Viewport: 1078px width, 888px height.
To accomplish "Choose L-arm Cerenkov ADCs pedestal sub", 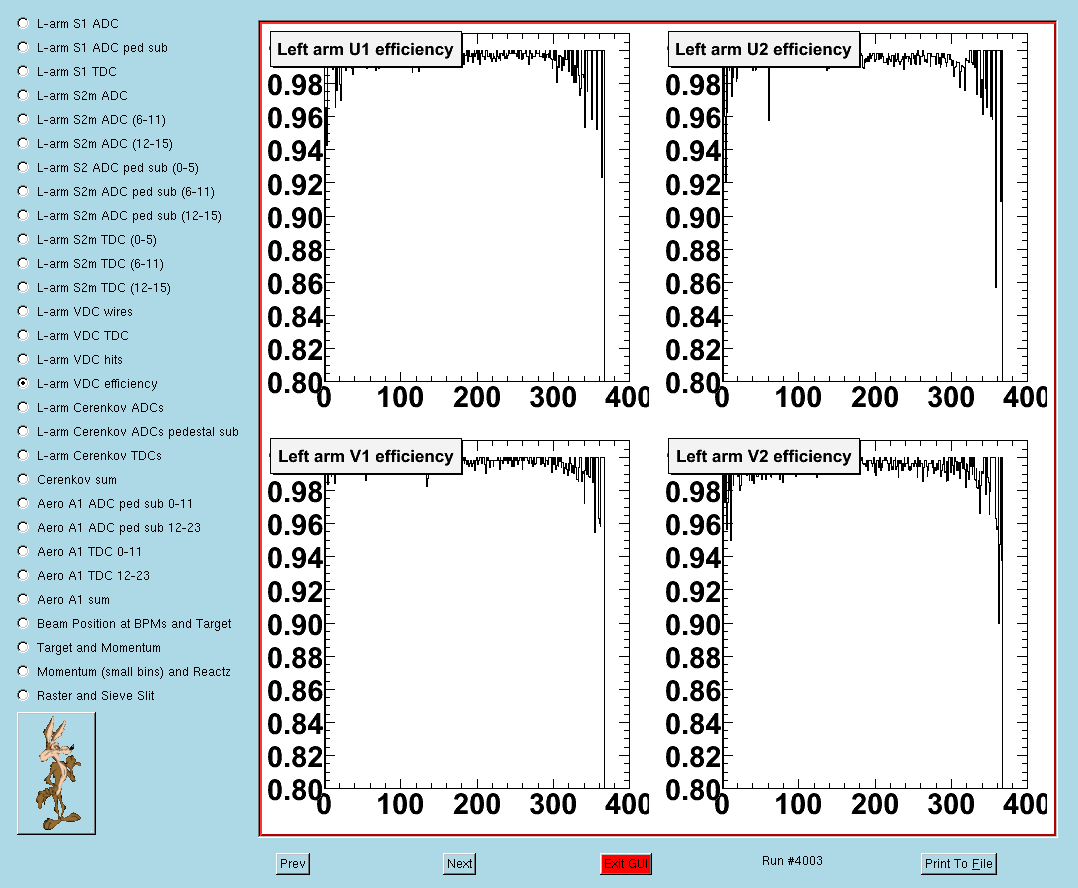I will (x=23, y=432).
